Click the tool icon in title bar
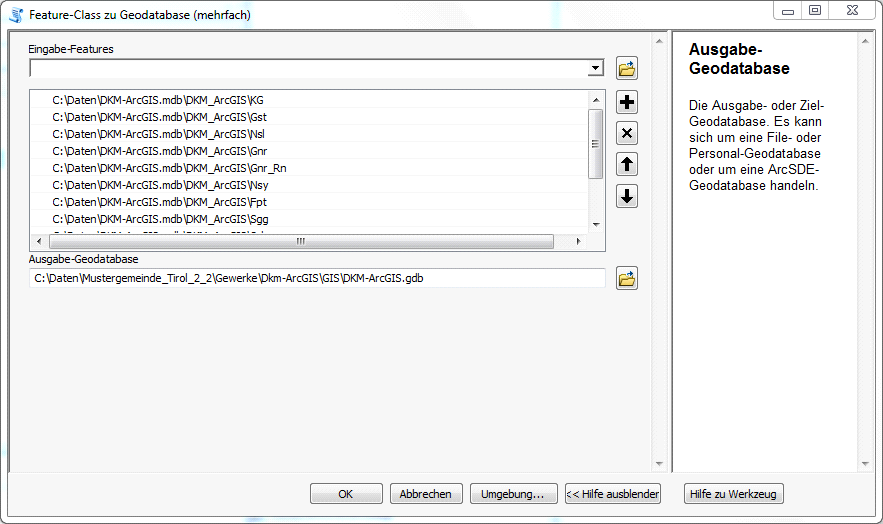The image size is (883, 524). (16, 14)
